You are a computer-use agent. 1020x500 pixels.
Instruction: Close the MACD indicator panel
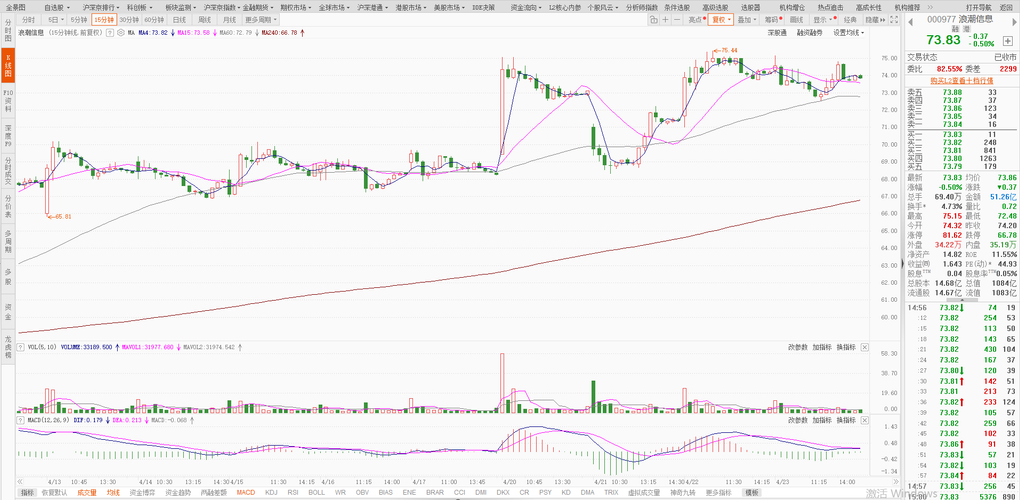click(864, 421)
